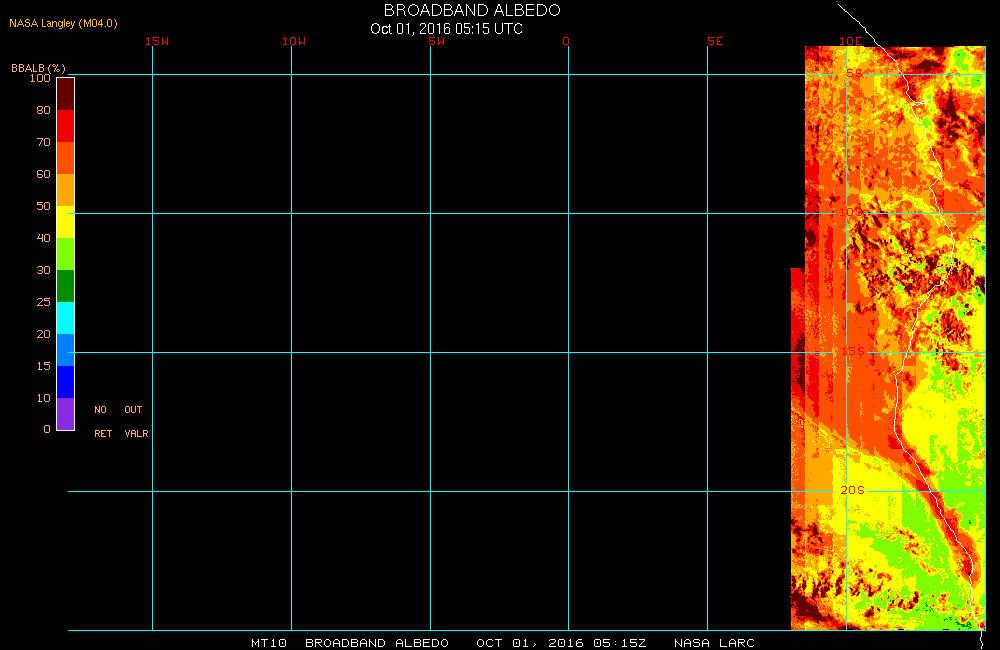The height and width of the screenshot is (650, 1000).
Task: Click the BBALB(%) colorbar heading
Action: point(38,67)
